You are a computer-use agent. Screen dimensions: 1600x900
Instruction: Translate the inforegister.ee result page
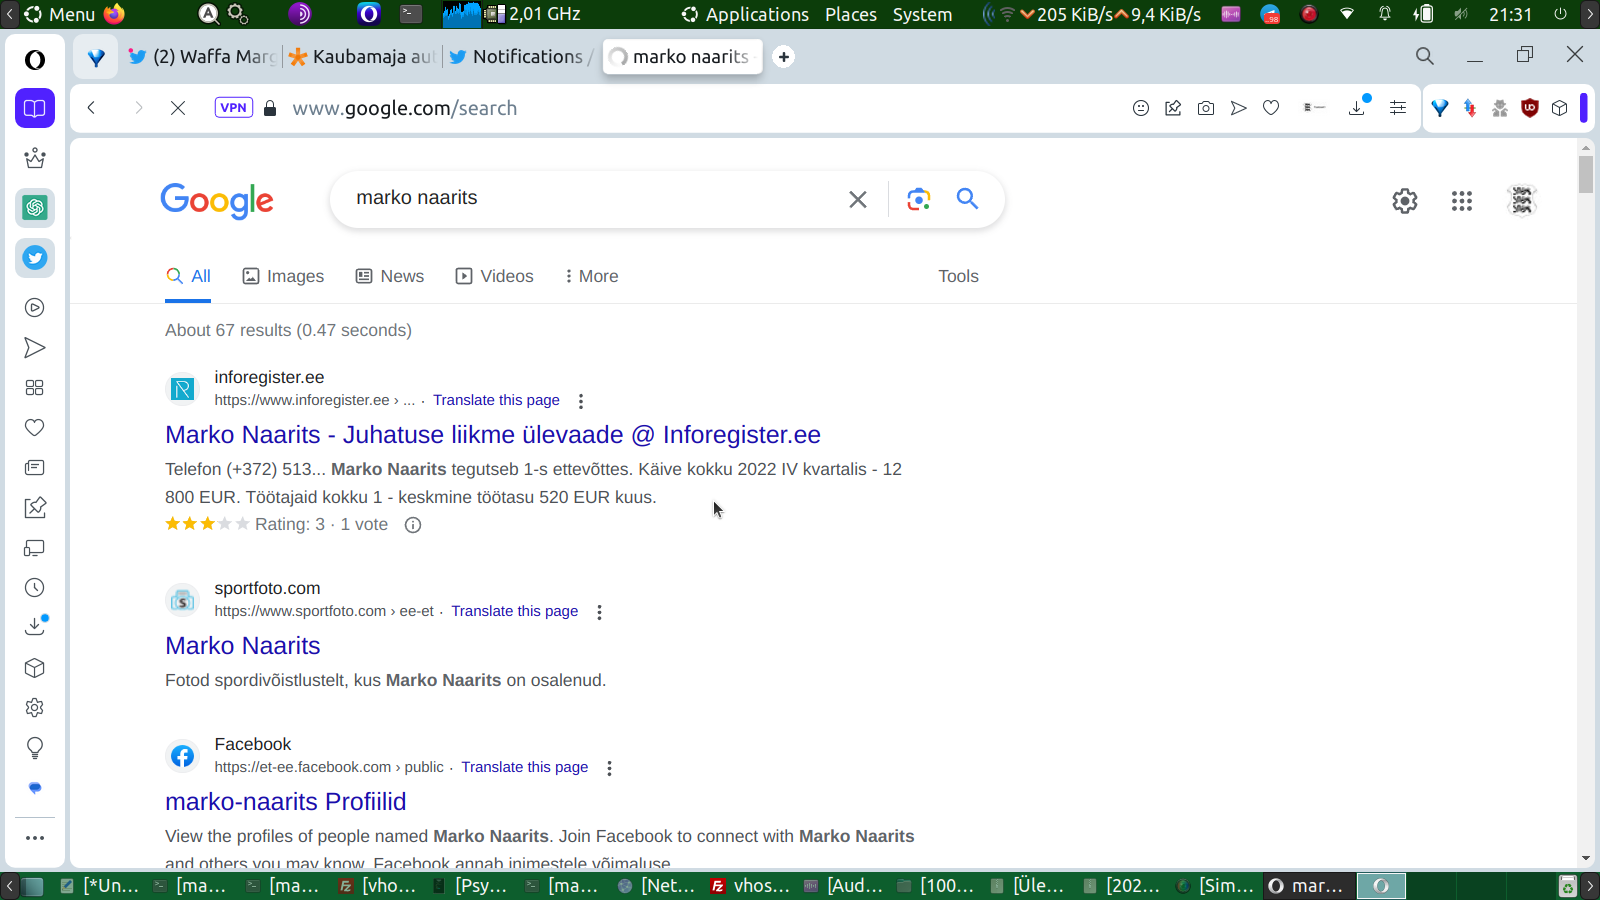(x=496, y=400)
